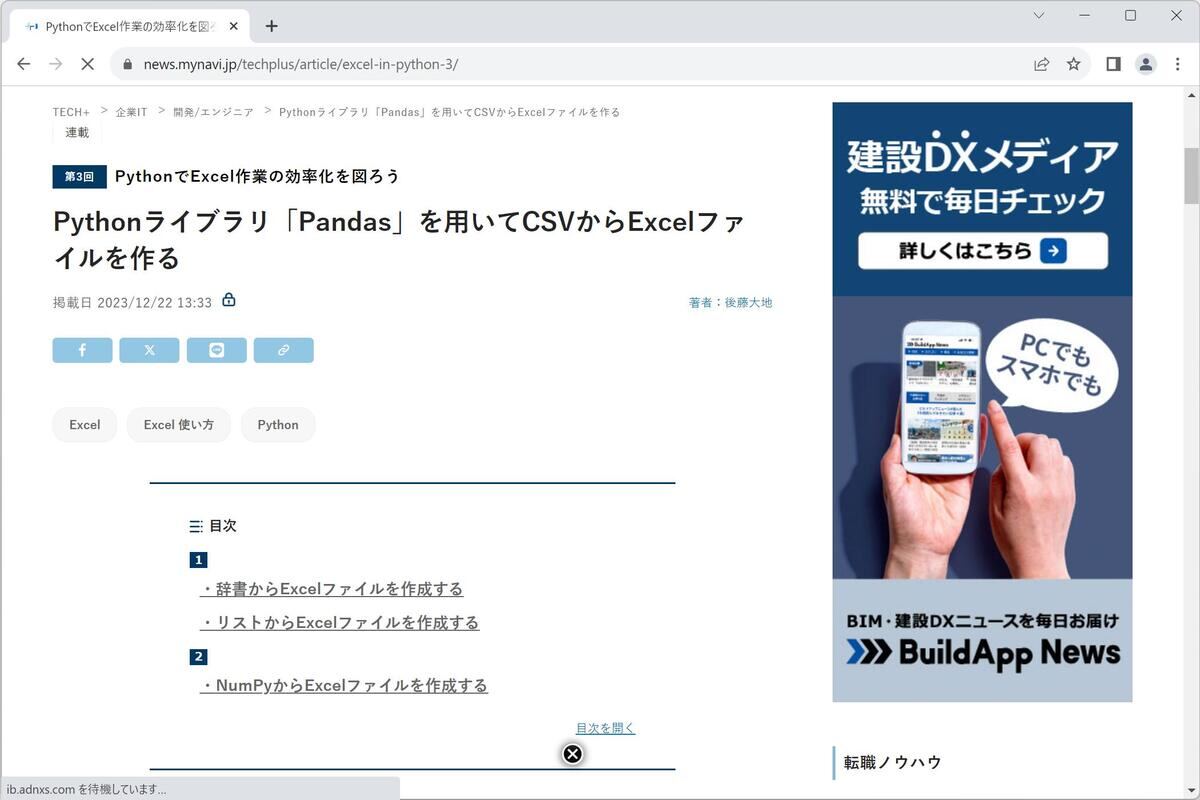
Task: Open the series title PythonでExcel作業の効率化を図ろう
Action: tap(257, 176)
